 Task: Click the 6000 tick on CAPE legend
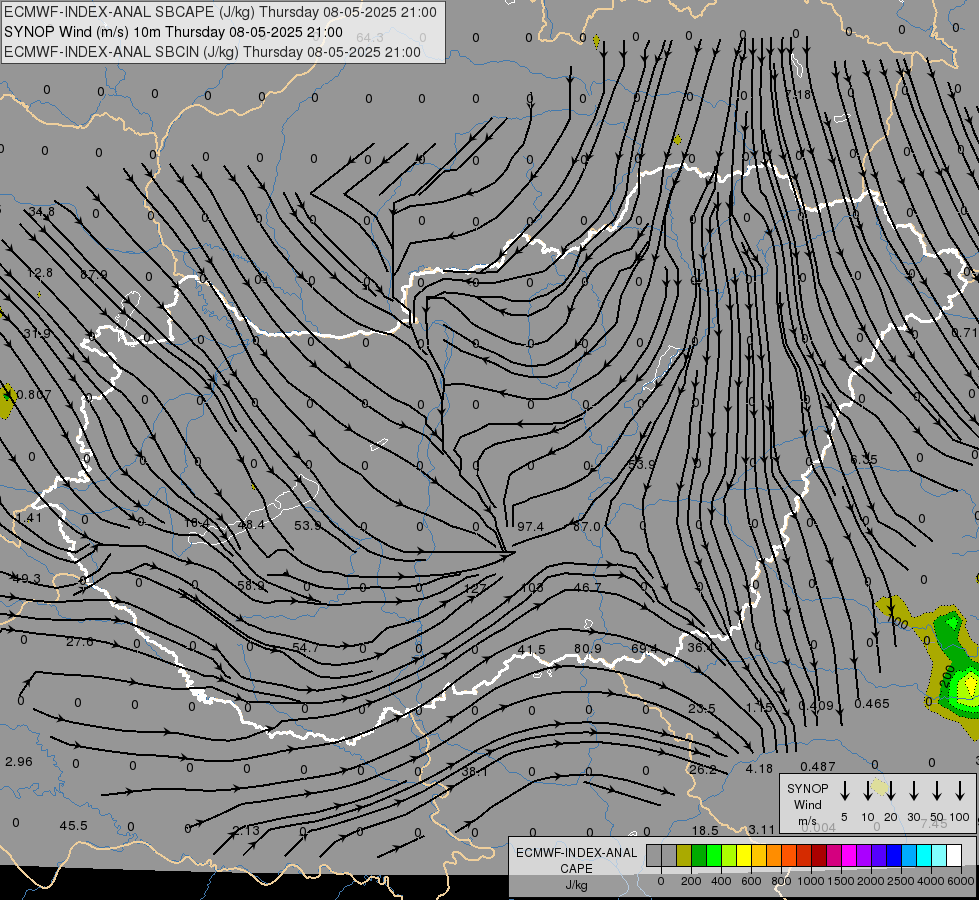[x=962, y=881]
